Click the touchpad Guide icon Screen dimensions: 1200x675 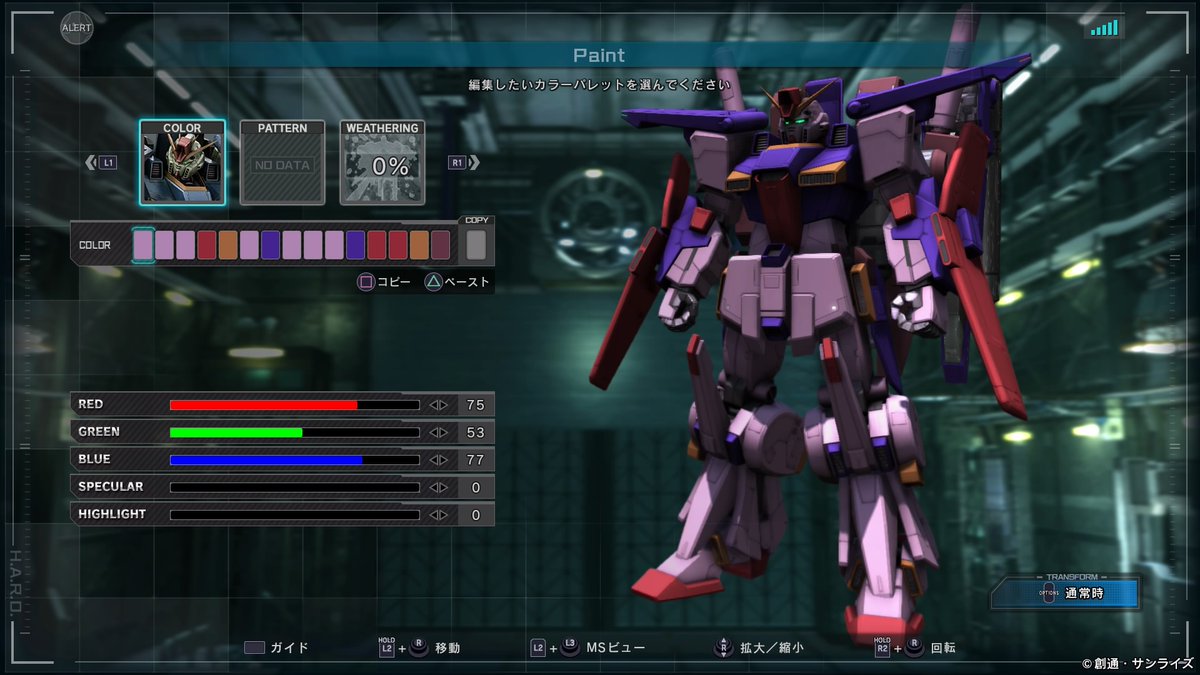pos(255,647)
